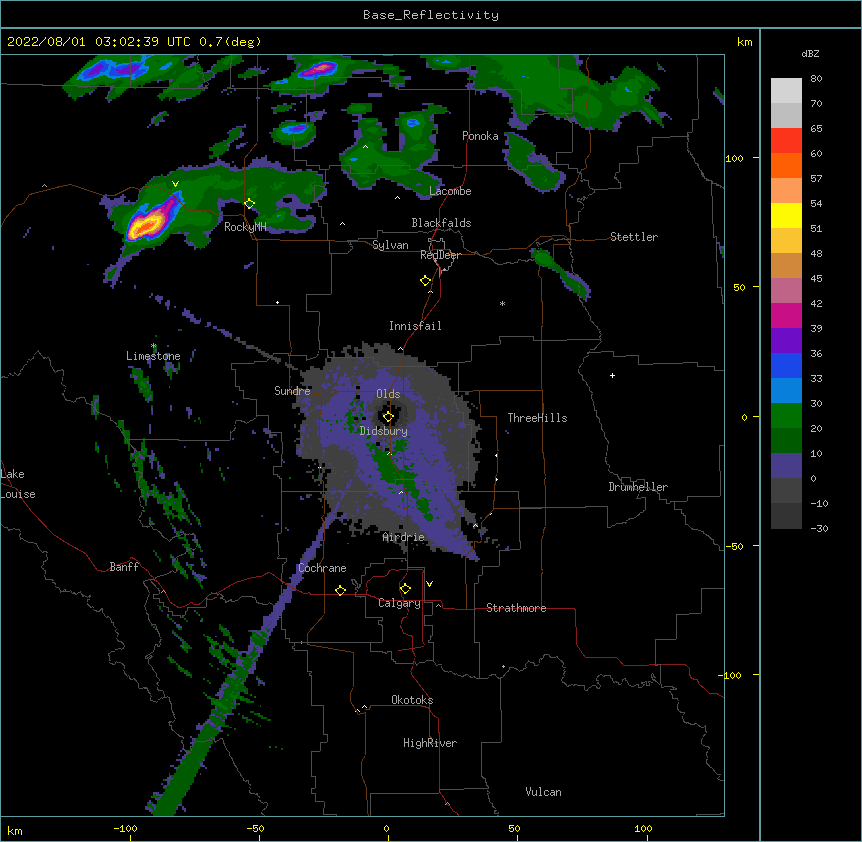Pick the red 60-65 dBZ legend swatch
Screen dimensions: 862x842
[786, 140]
